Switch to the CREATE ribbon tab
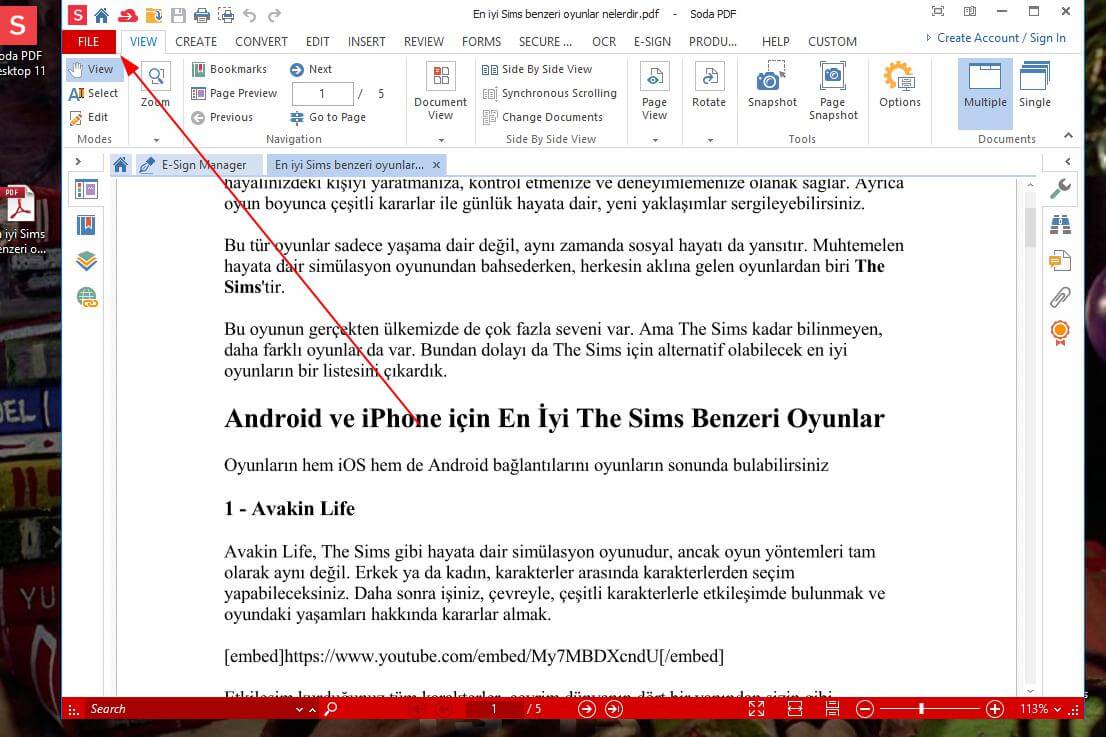1106x737 pixels. tap(196, 42)
